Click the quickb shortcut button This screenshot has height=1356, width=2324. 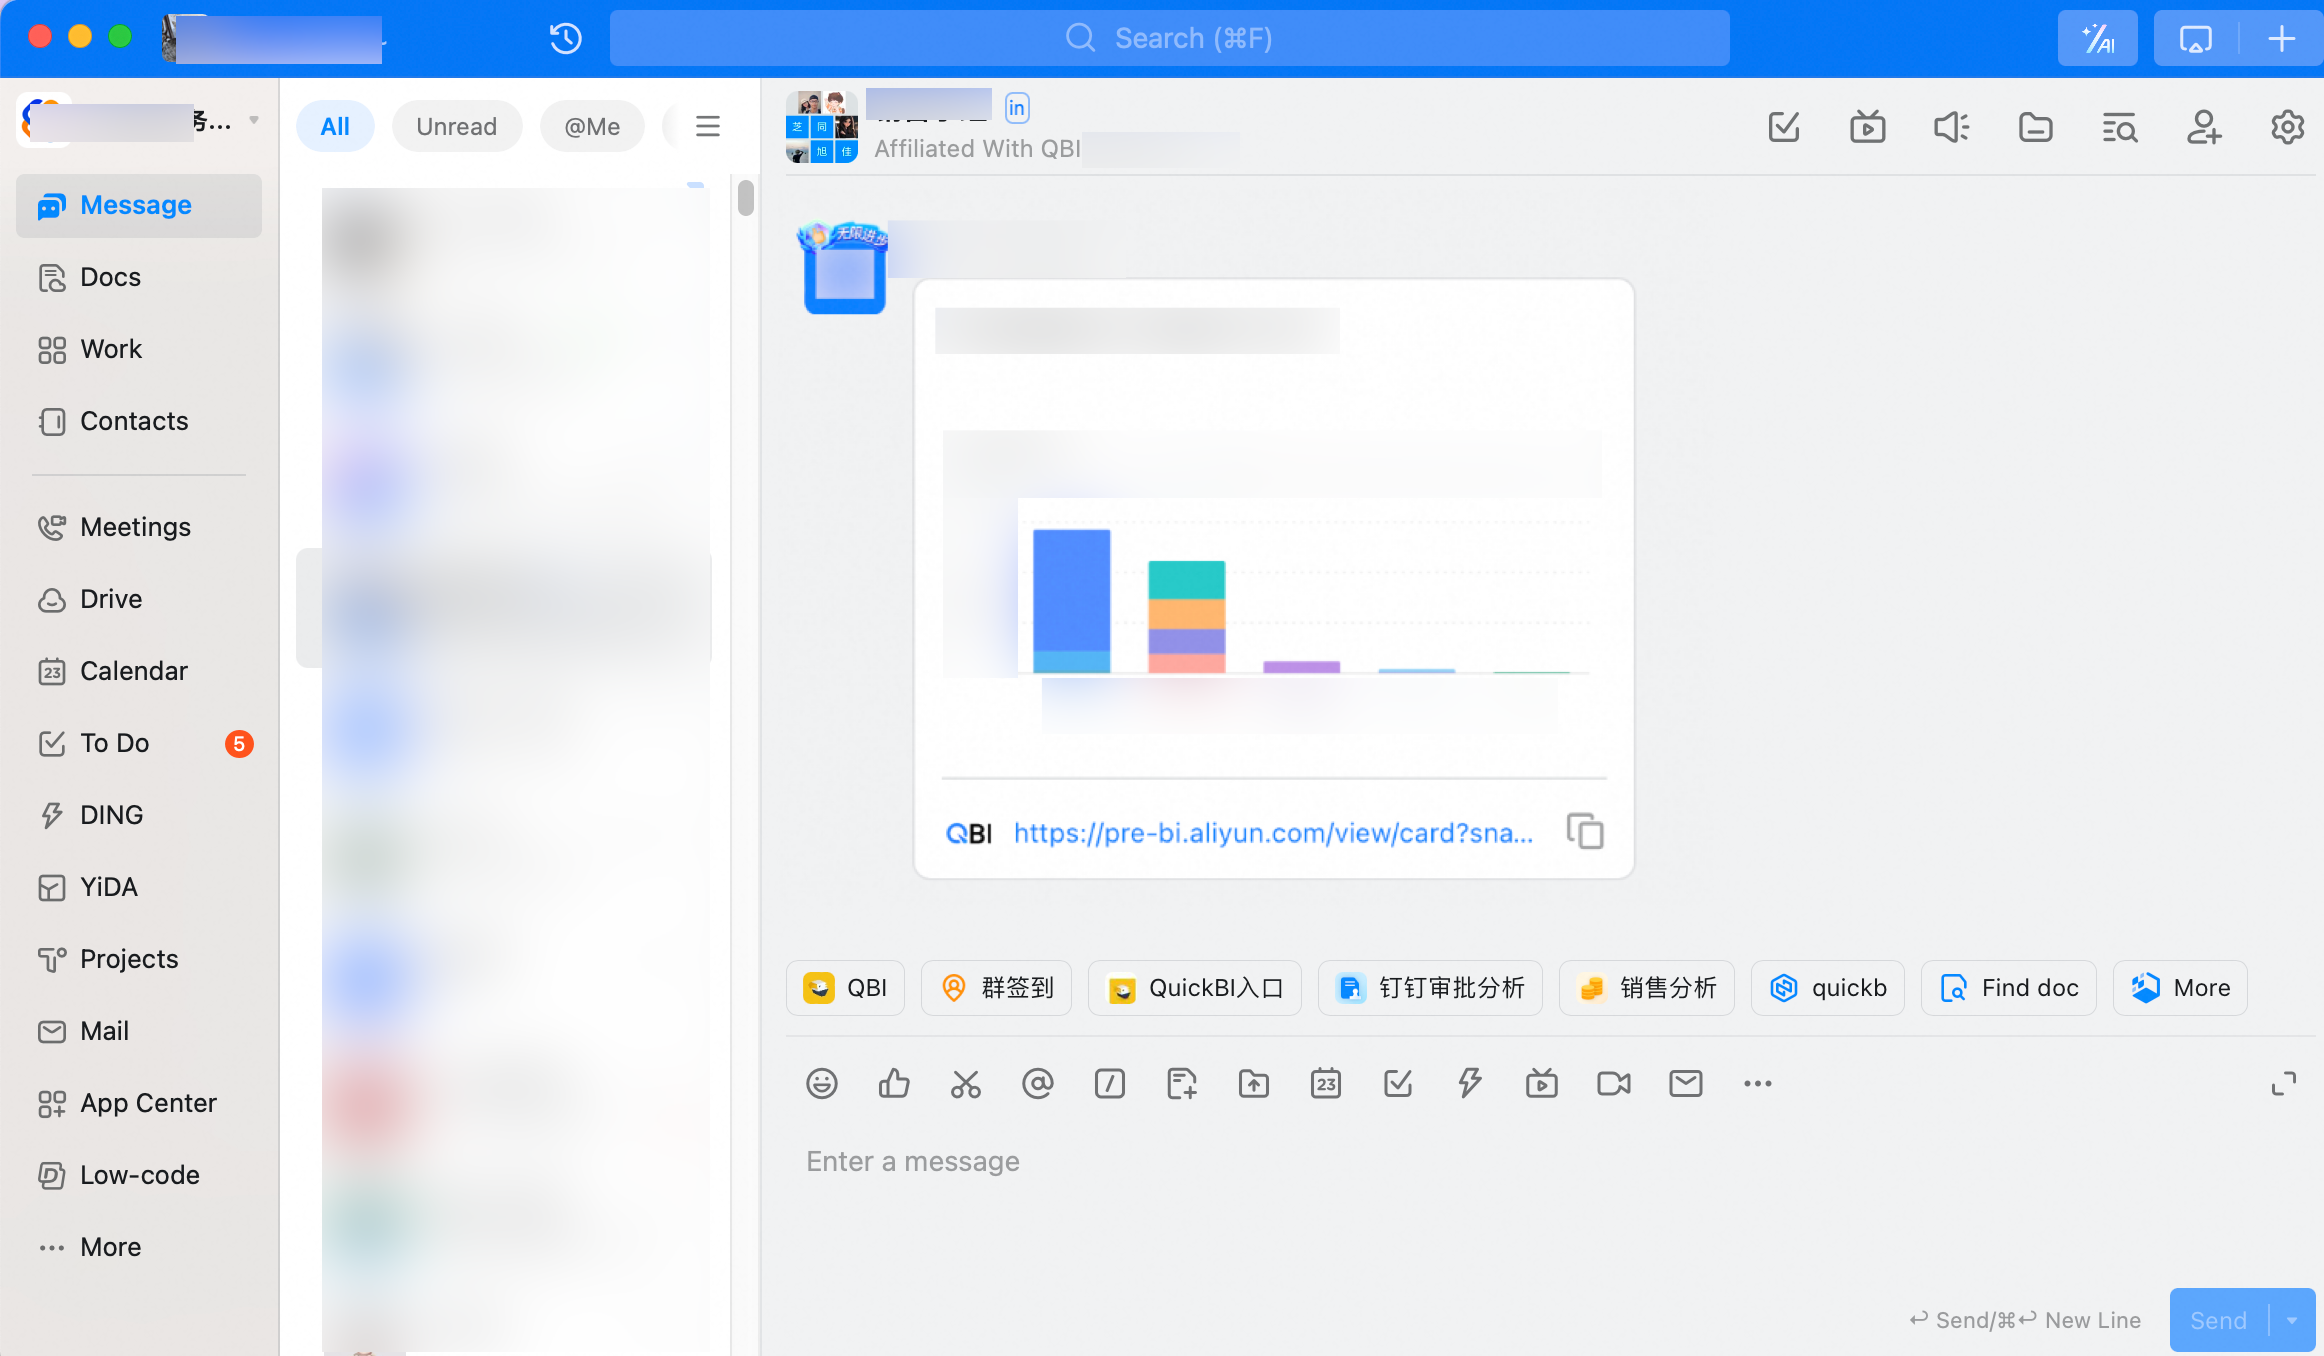[x=1827, y=988]
